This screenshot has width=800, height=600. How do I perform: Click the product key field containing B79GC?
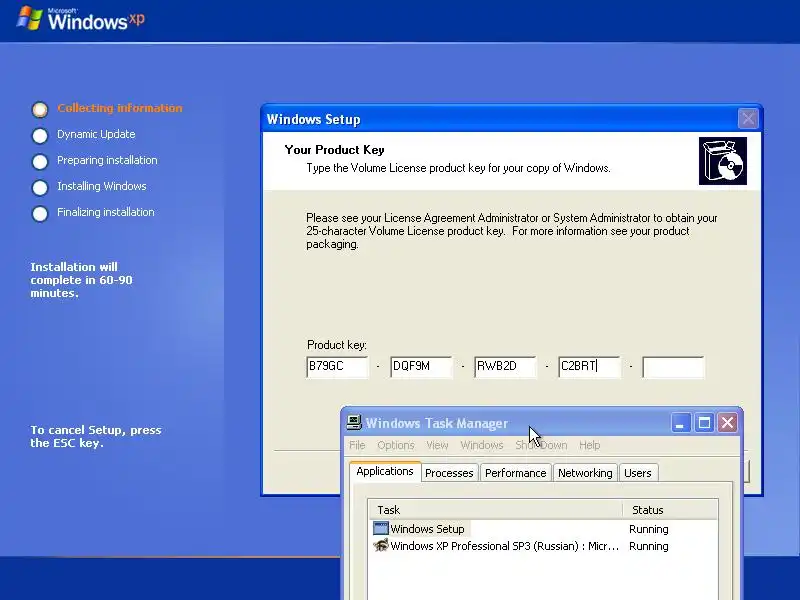(337, 366)
